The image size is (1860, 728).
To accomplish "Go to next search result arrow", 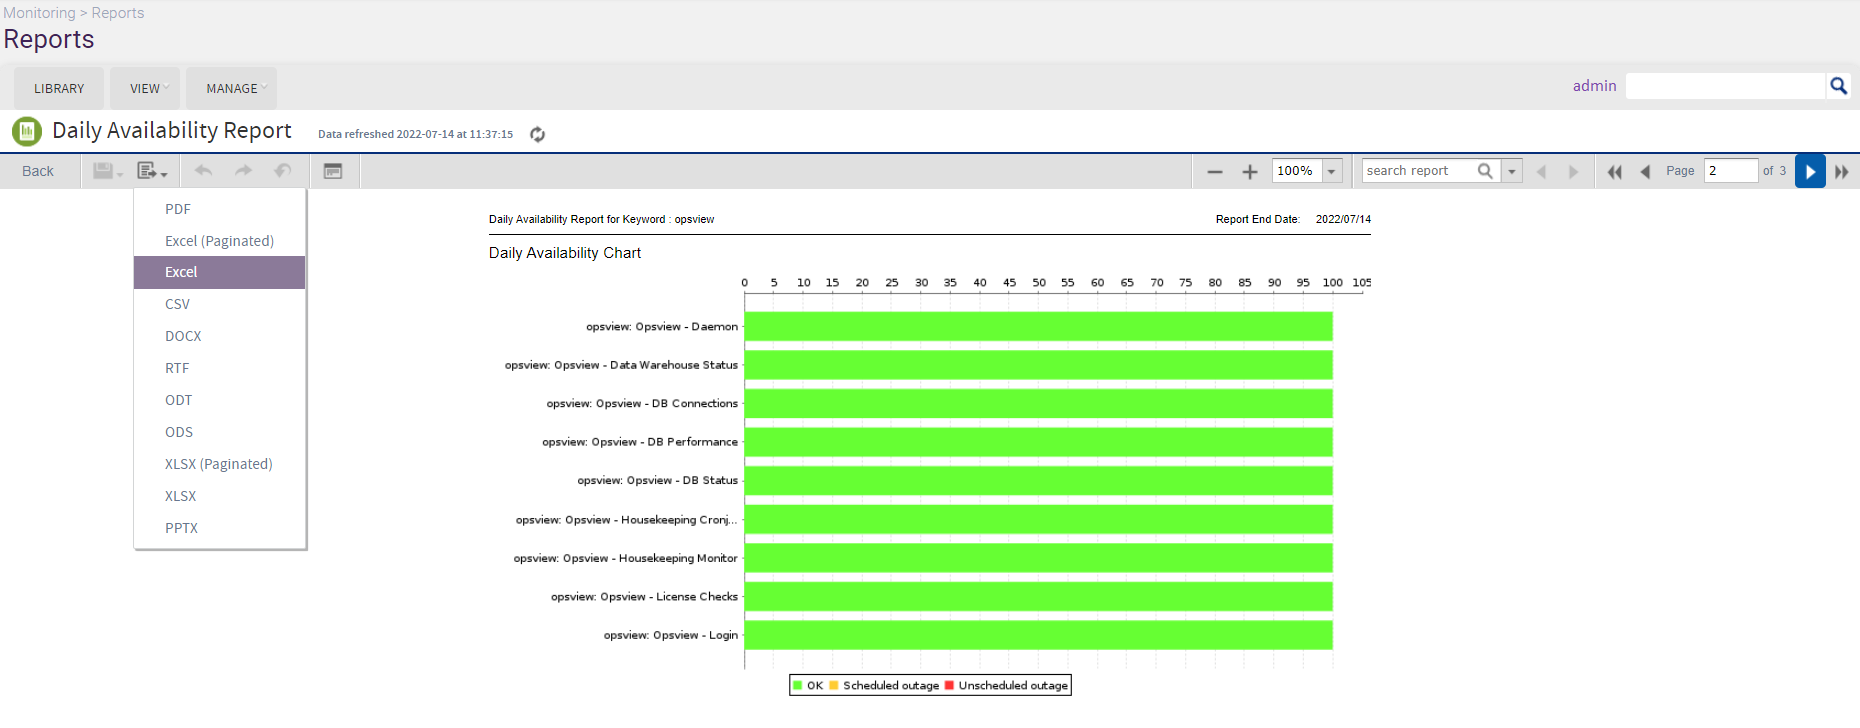I will click(1573, 172).
